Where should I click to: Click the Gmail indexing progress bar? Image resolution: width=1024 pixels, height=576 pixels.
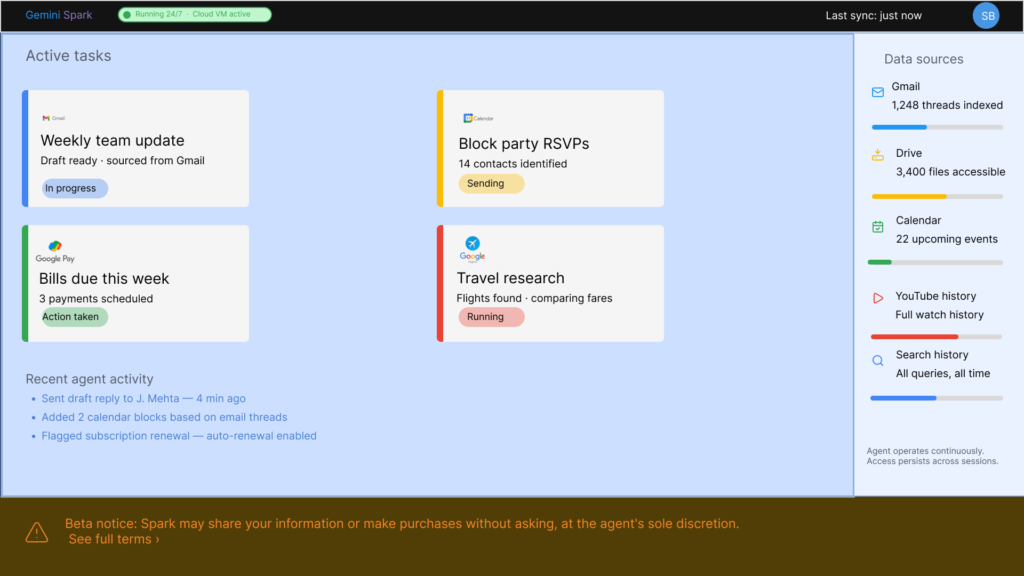coord(937,127)
